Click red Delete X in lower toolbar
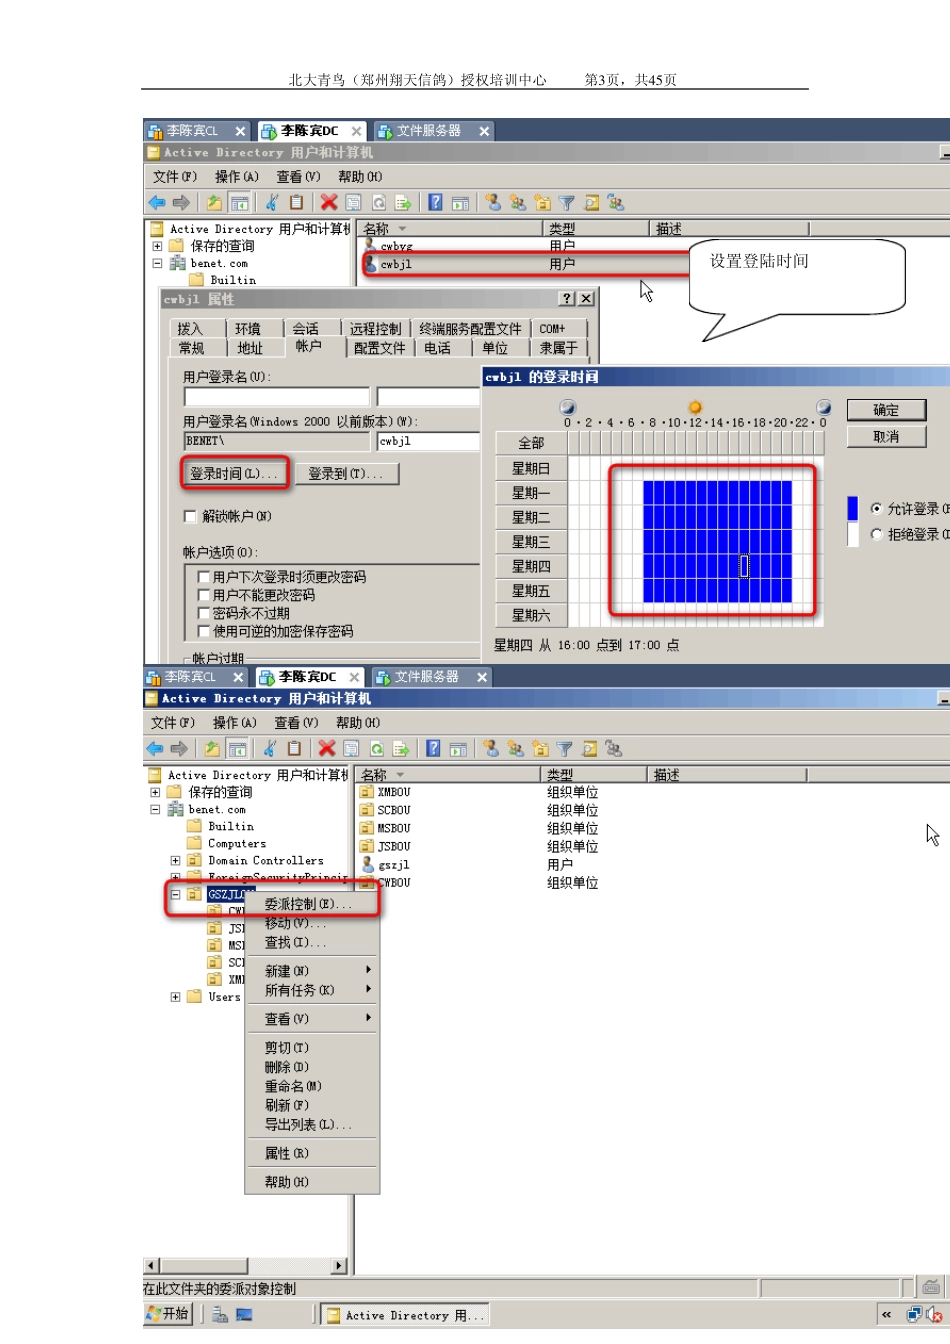Viewport: 950px width, 1344px height. click(326, 748)
